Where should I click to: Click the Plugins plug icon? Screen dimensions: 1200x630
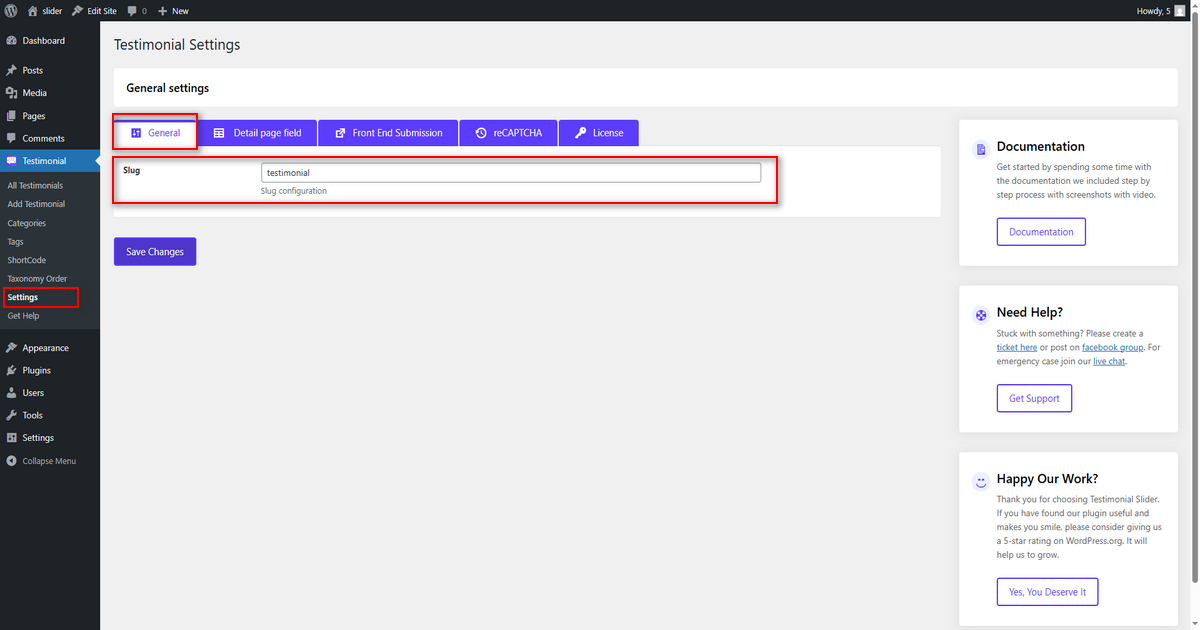[11, 370]
